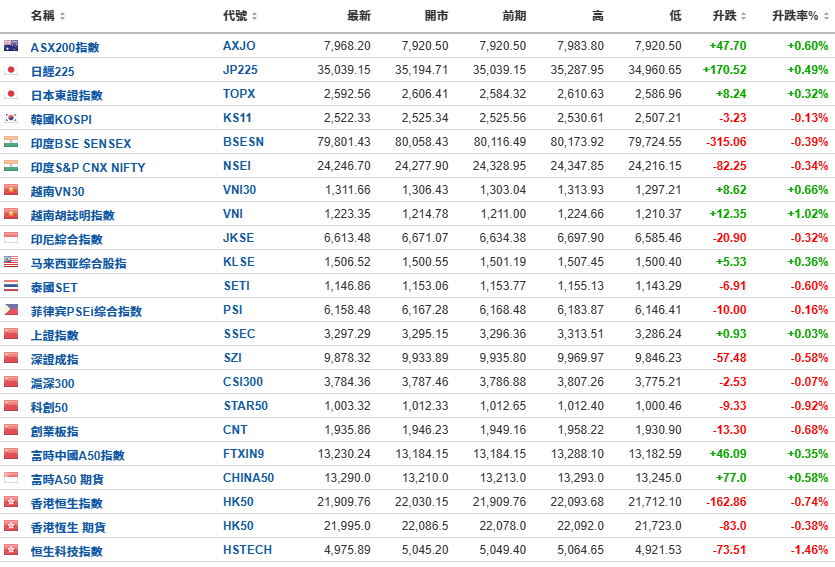
Task: Click the change value +170.52
Action: tap(725, 70)
